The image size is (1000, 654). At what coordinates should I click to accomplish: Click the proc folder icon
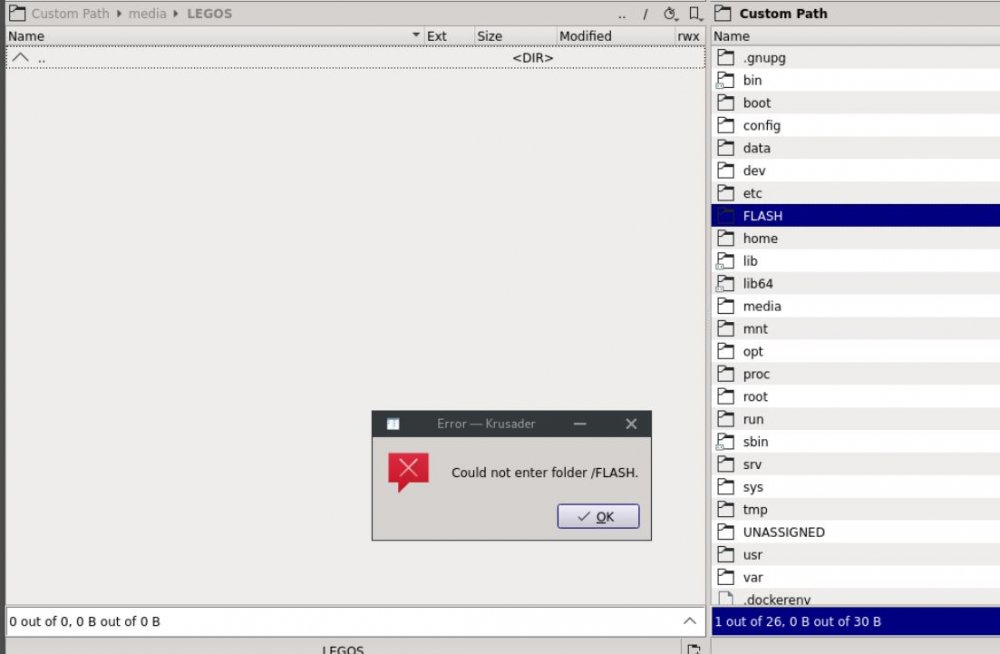pos(725,374)
